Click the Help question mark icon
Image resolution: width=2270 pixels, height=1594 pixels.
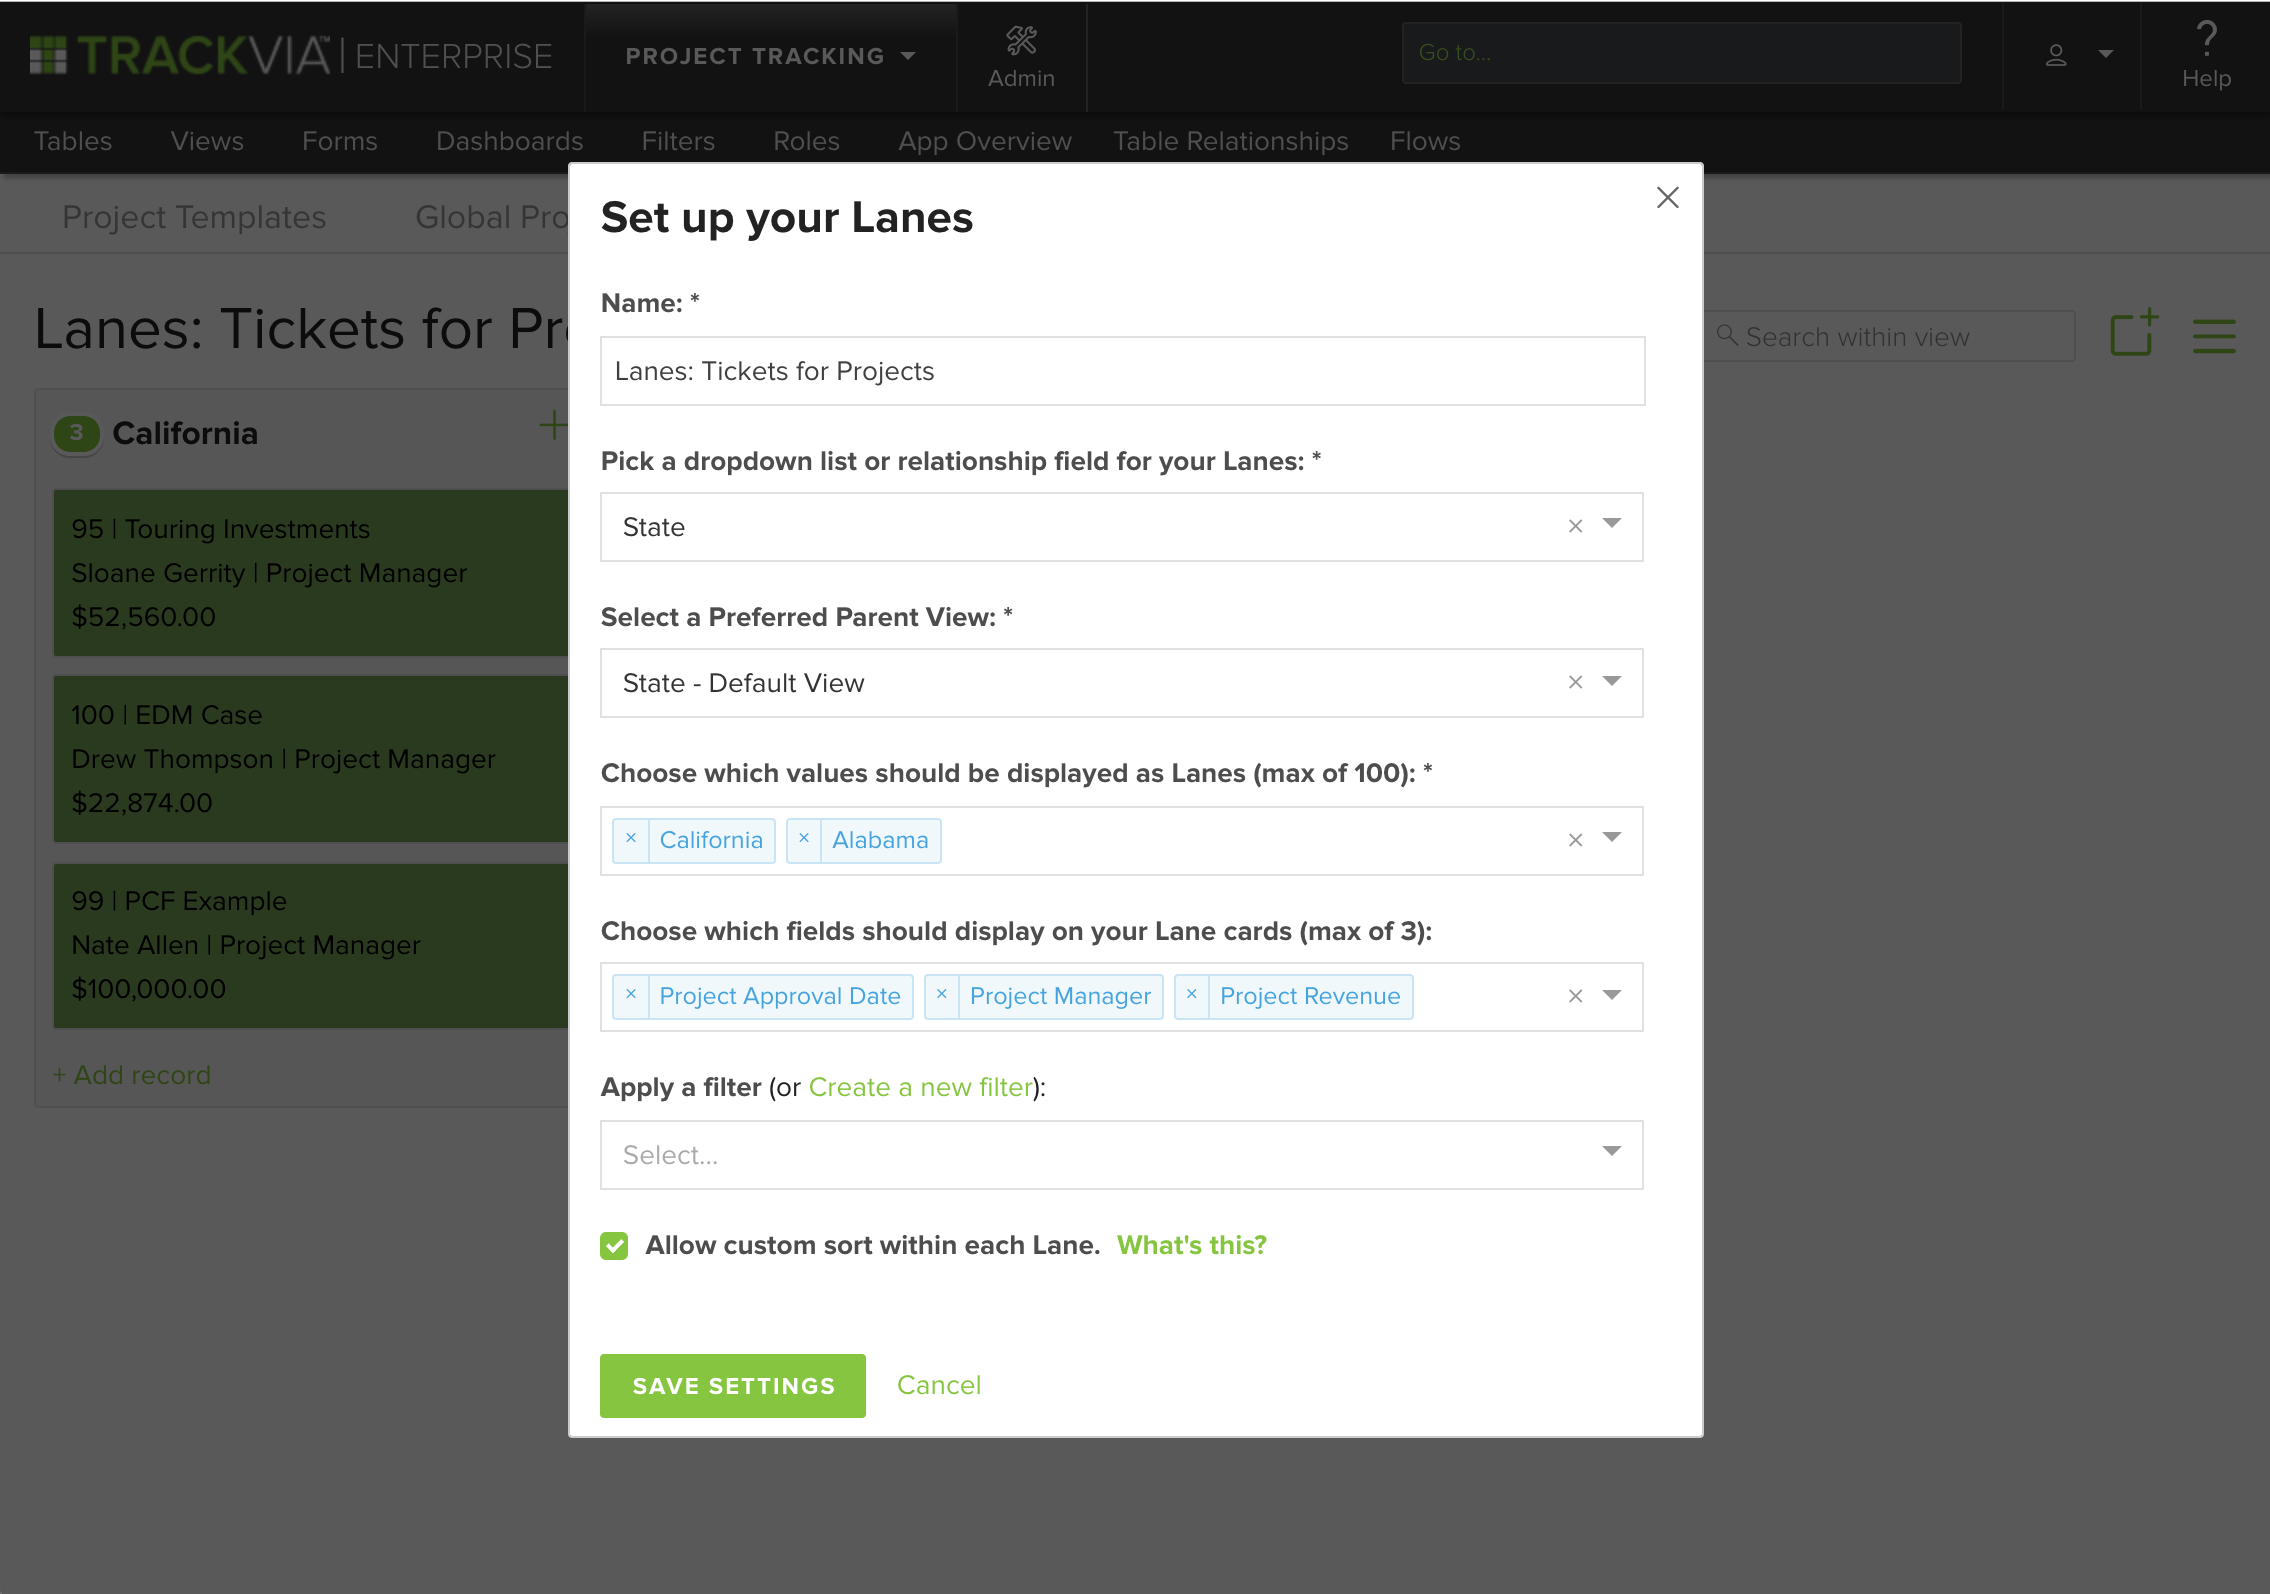(x=2206, y=39)
